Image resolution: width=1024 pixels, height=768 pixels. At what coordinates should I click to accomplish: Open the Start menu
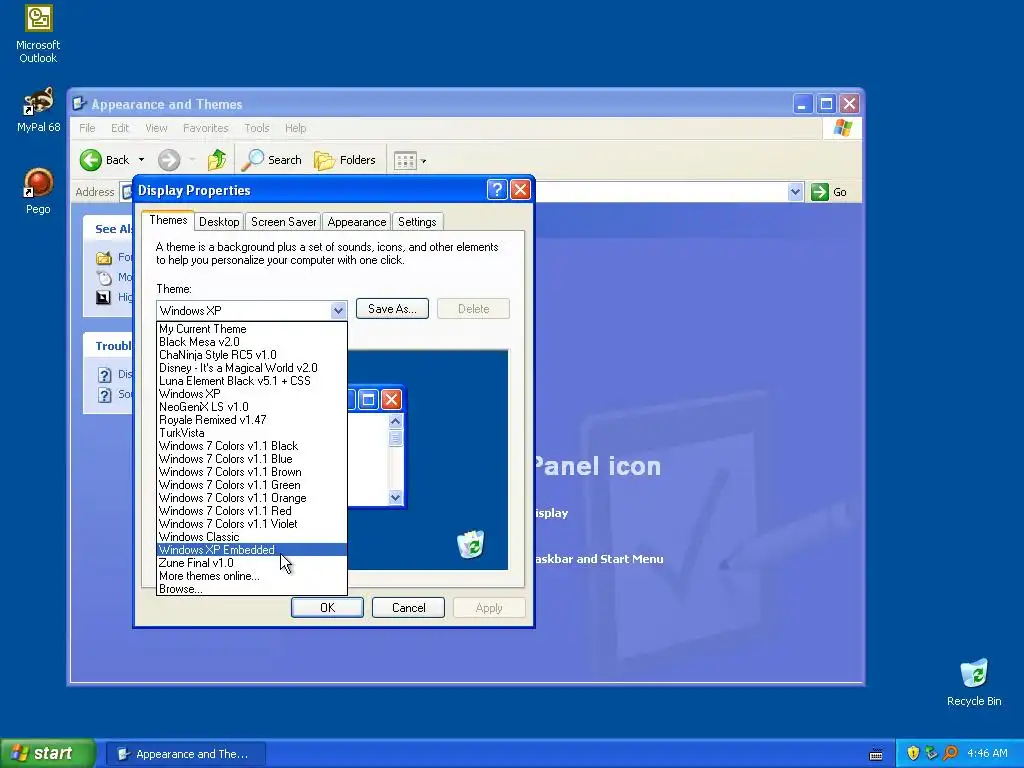pyautogui.click(x=48, y=753)
